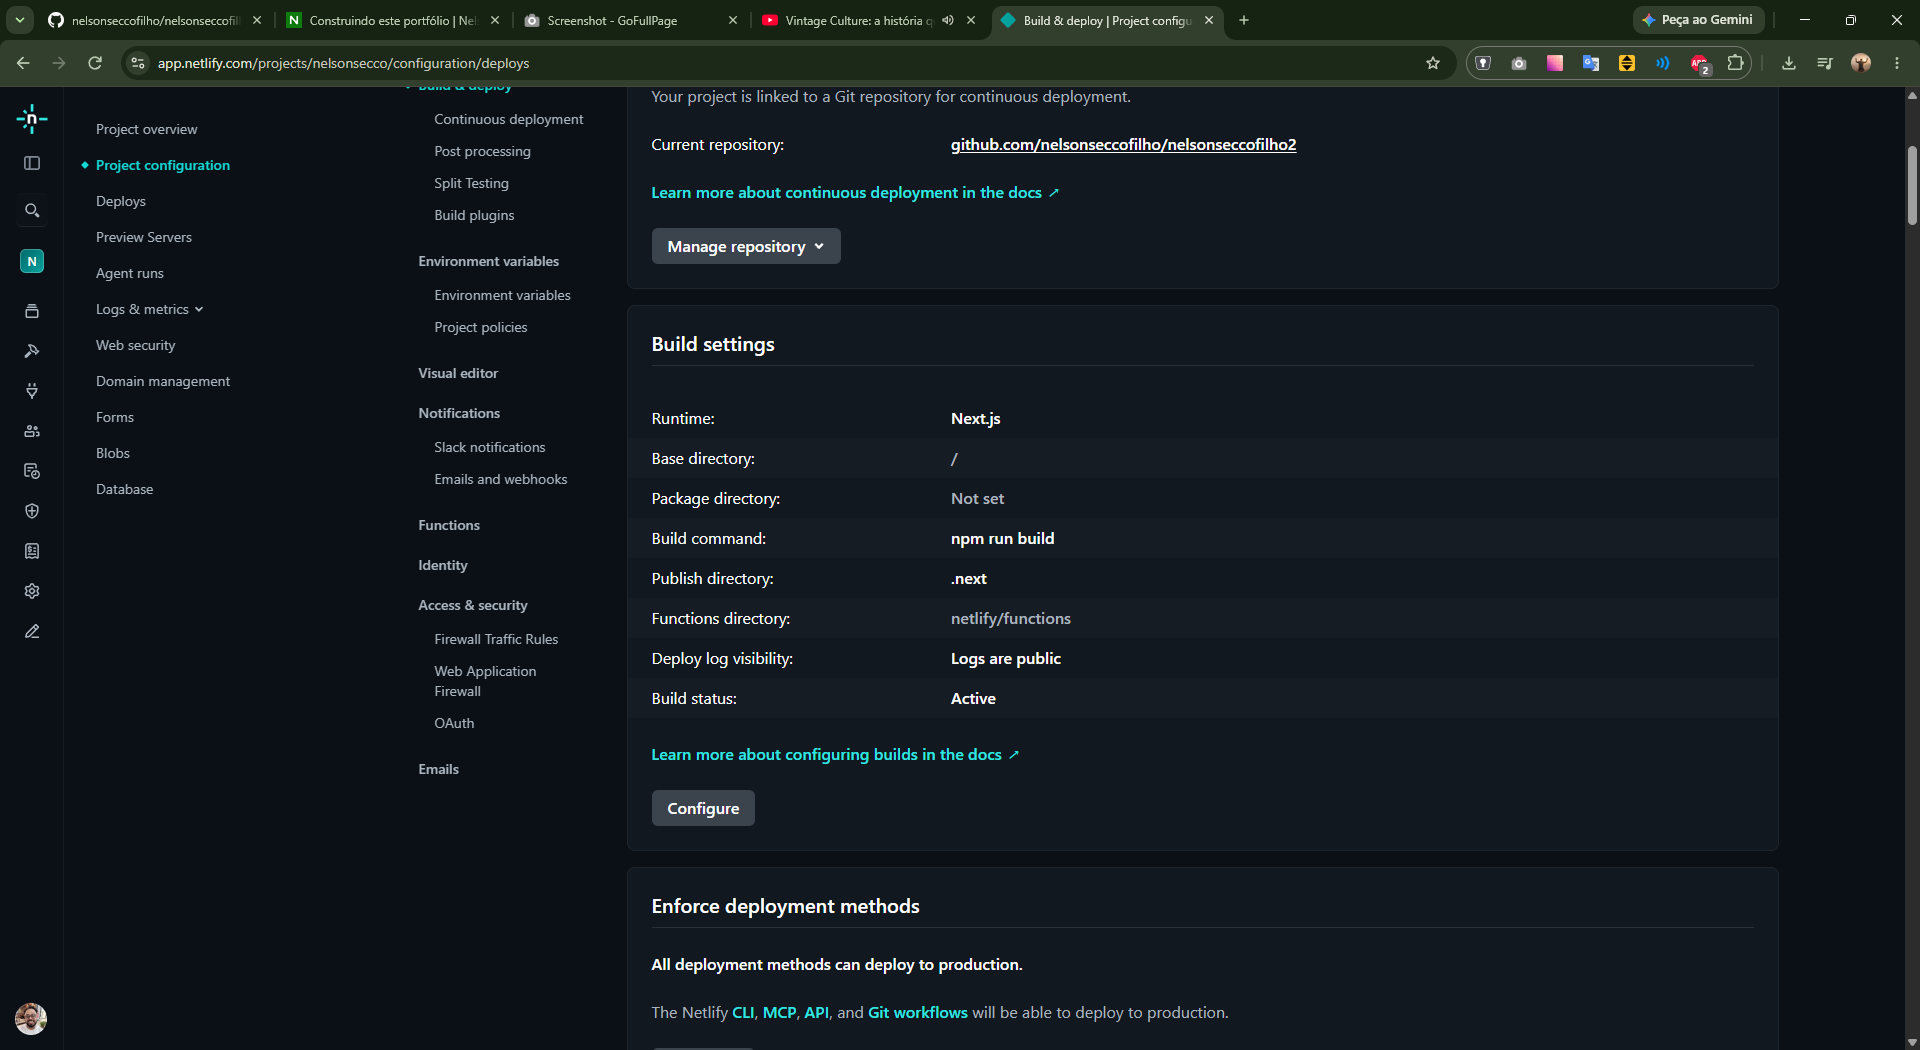The width and height of the screenshot is (1920, 1050).
Task: Click the GoFullPage camera extension icon
Action: click(1519, 63)
